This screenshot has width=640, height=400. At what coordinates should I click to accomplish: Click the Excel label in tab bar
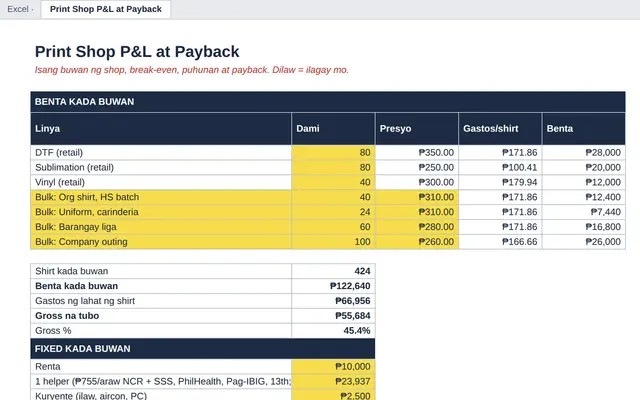[18, 9]
